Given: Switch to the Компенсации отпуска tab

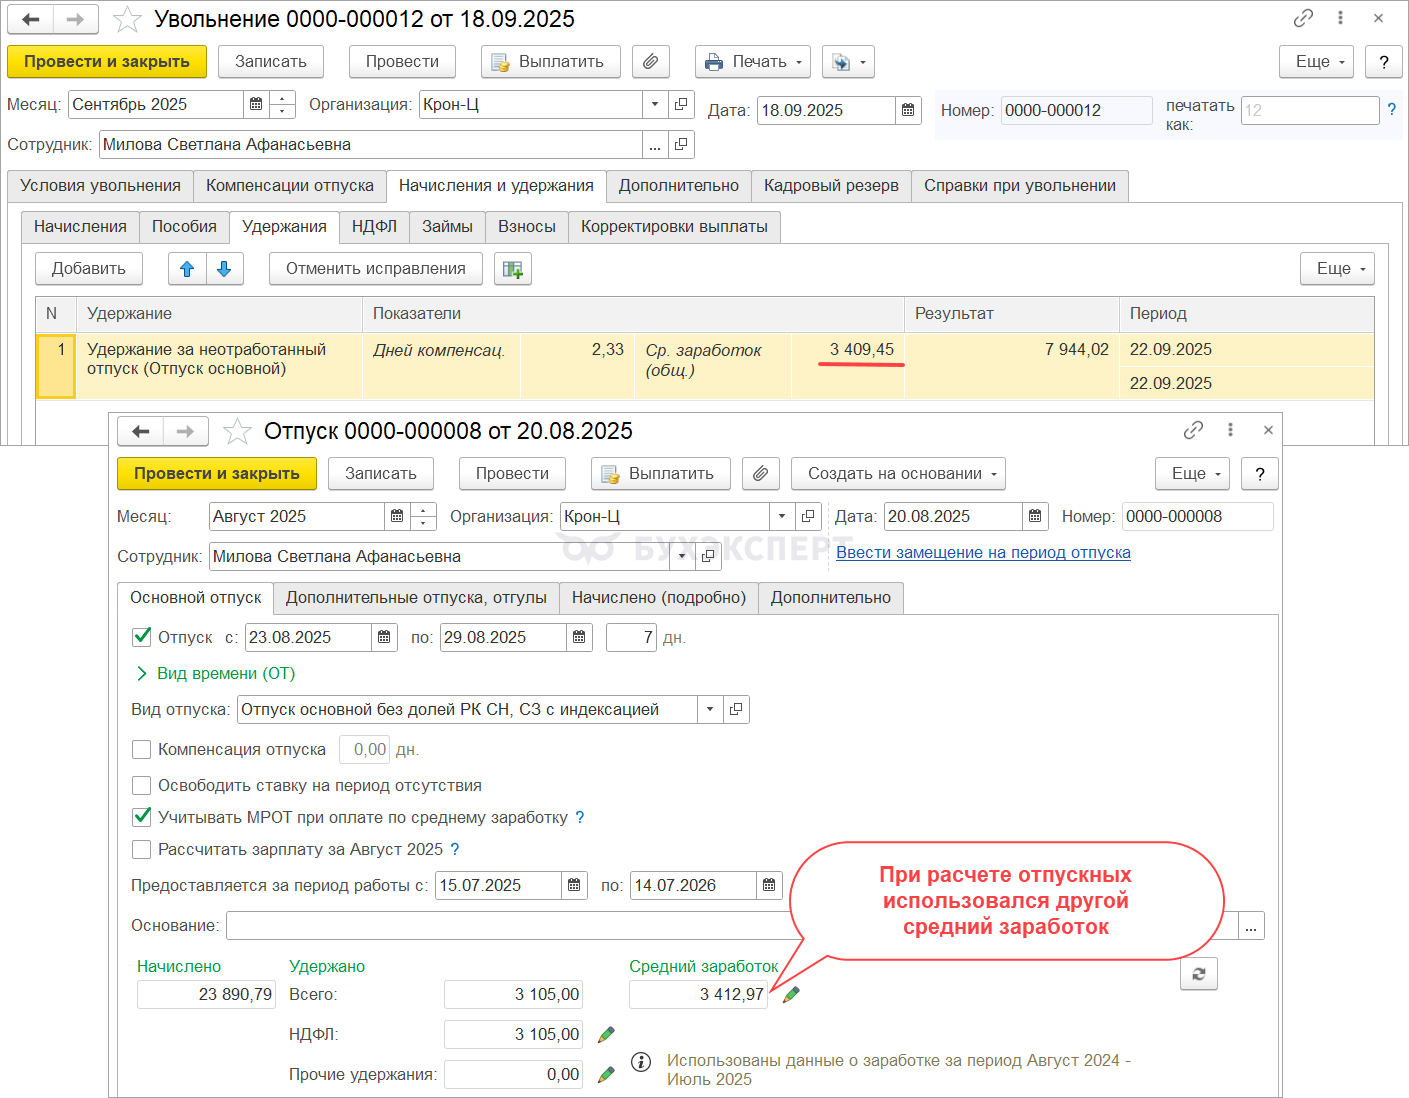Looking at the screenshot, I should [x=289, y=186].
